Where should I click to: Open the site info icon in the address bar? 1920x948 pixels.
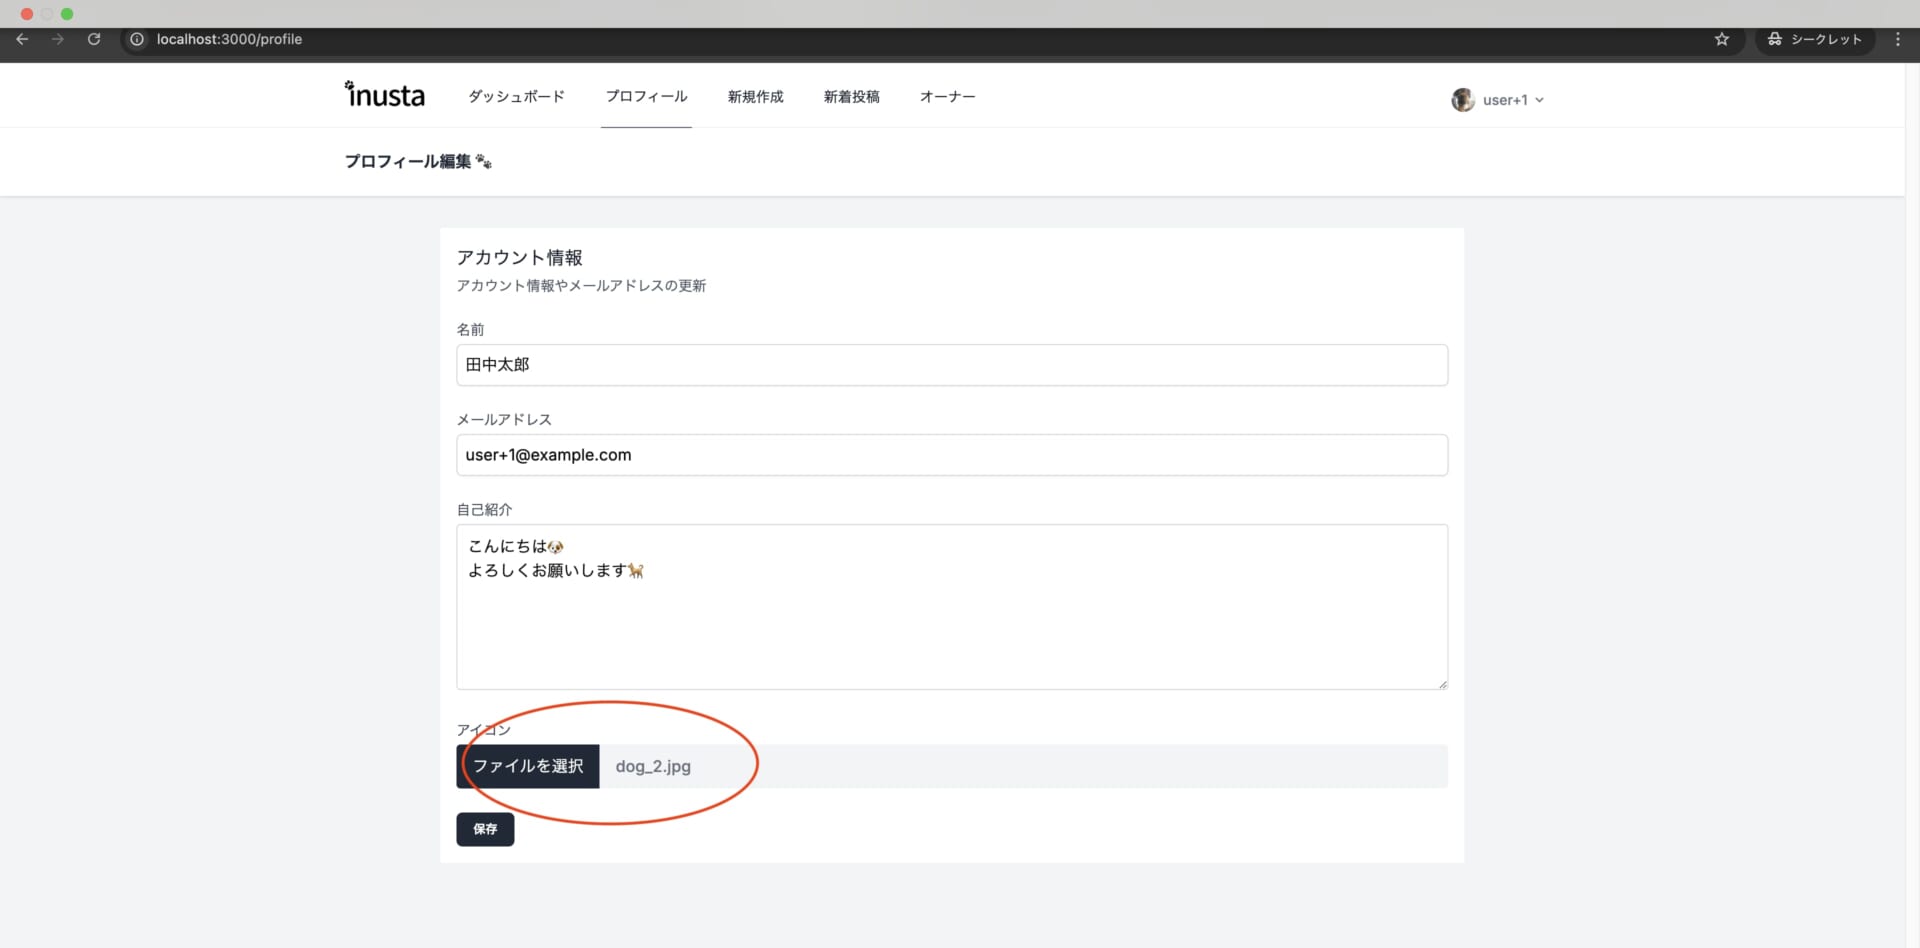pos(137,39)
